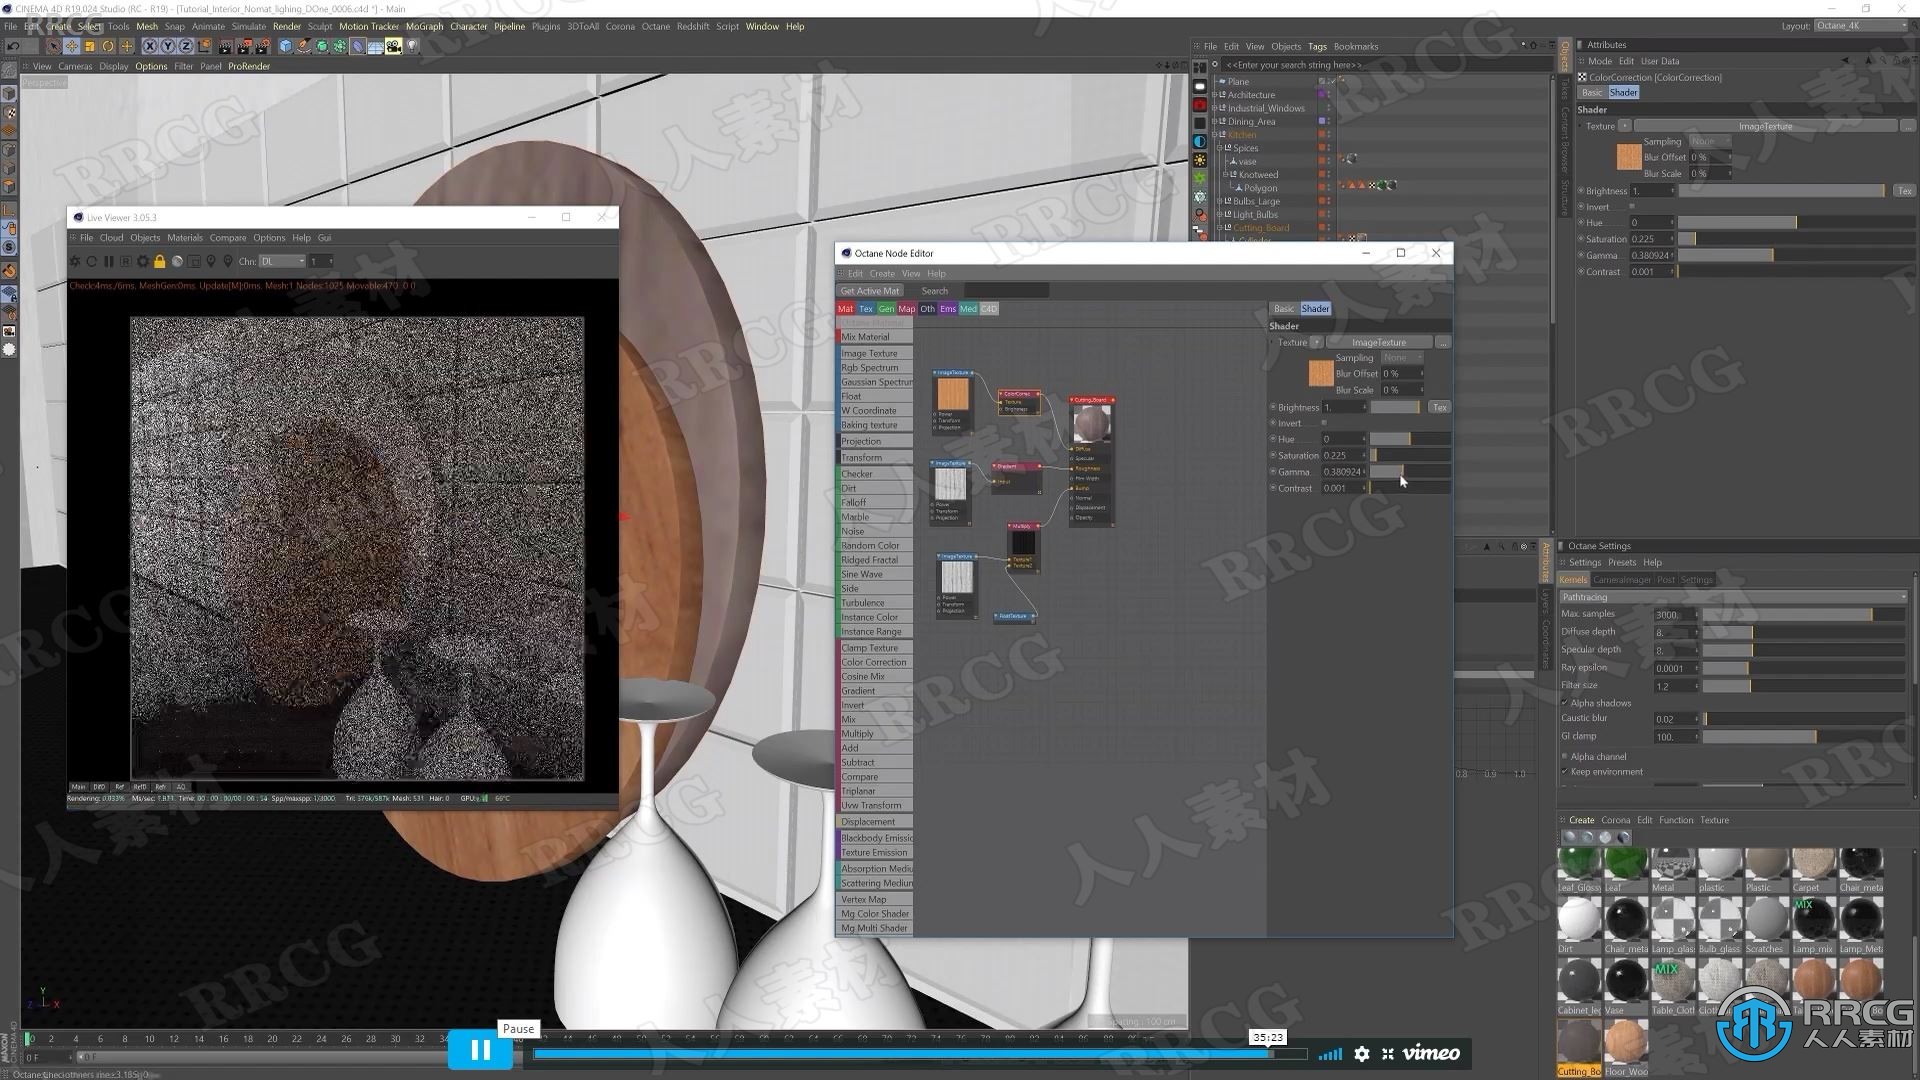Open the Render menu in main menu bar
This screenshot has width=1920, height=1080.
(287, 26)
